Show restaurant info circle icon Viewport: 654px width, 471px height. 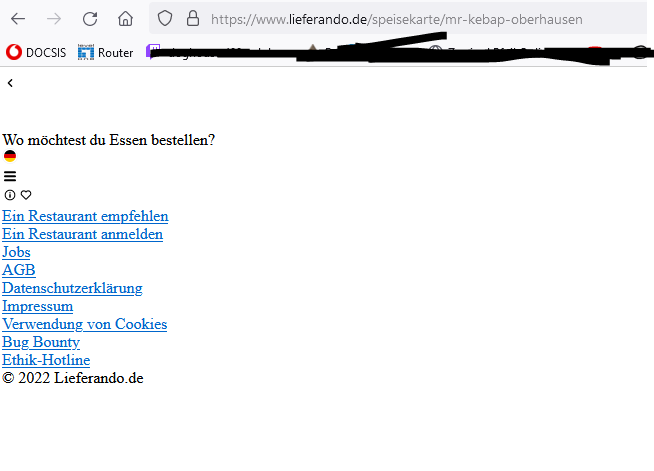(10, 195)
